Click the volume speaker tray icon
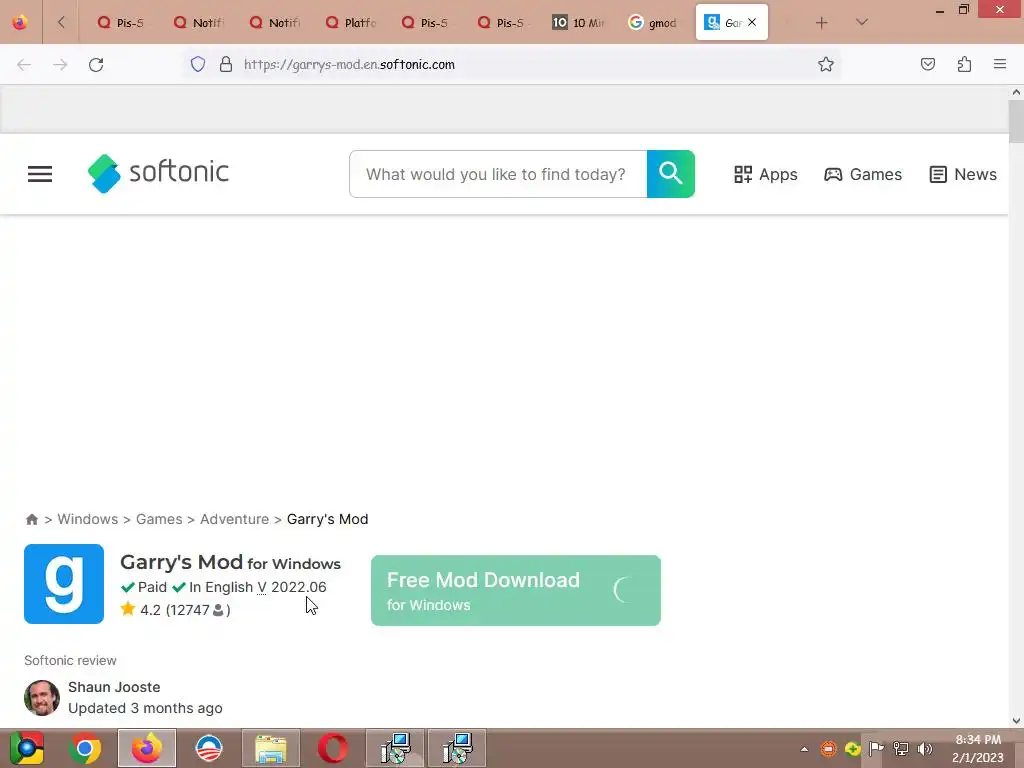The height and width of the screenshot is (768, 1024). pos(925,749)
